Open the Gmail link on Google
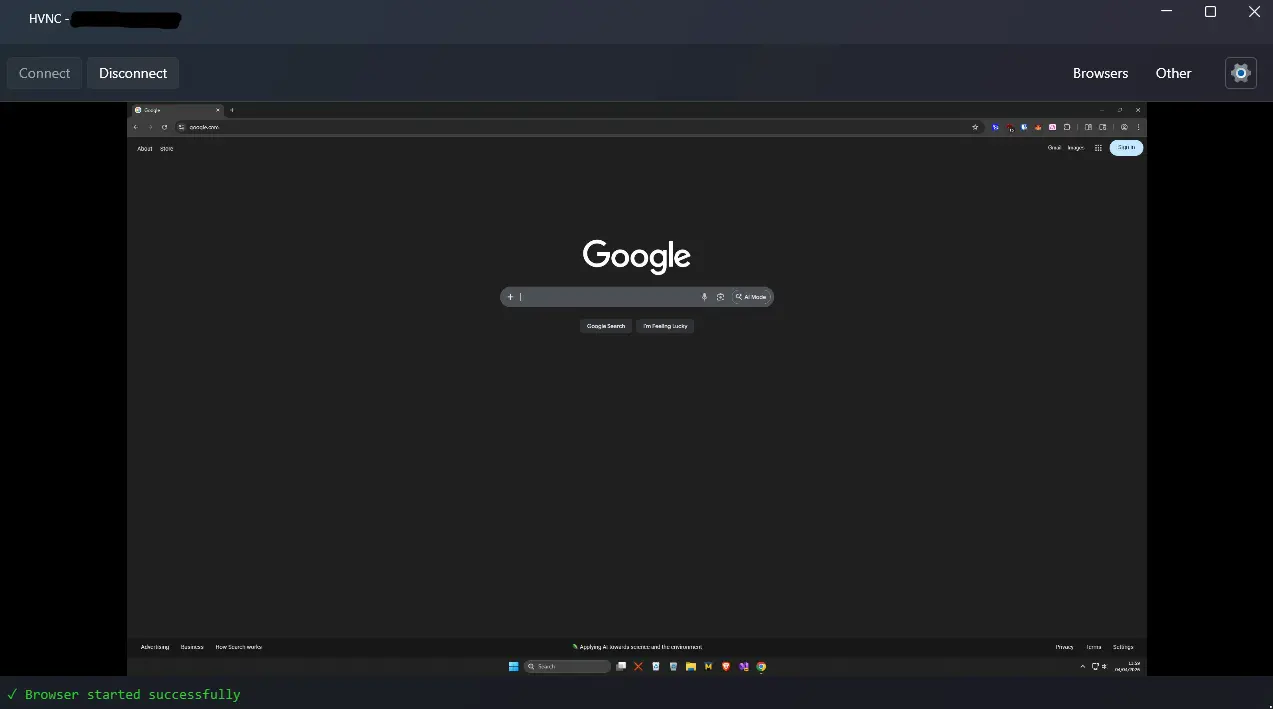This screenshot has width=1273, height=709. 1055,147
